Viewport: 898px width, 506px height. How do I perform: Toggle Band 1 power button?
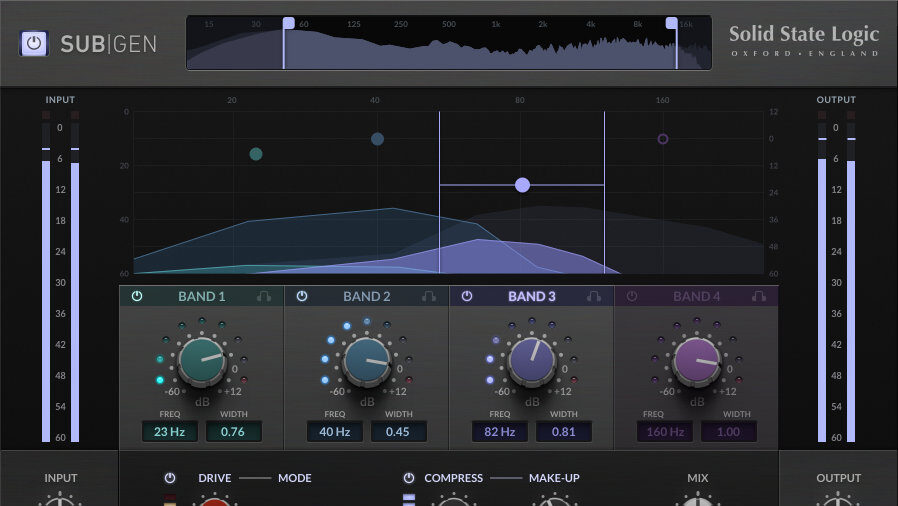pyautogui.click(x=137, y=296)
